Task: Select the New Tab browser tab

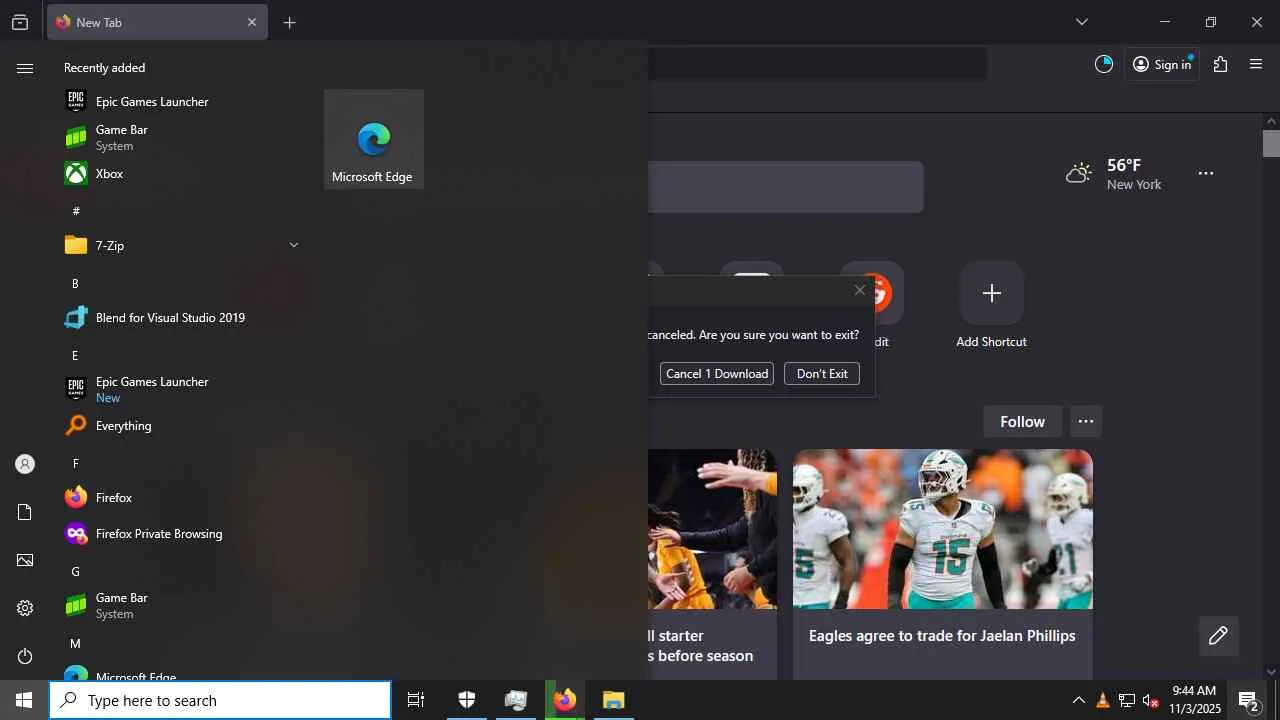Action: (157, 22)
